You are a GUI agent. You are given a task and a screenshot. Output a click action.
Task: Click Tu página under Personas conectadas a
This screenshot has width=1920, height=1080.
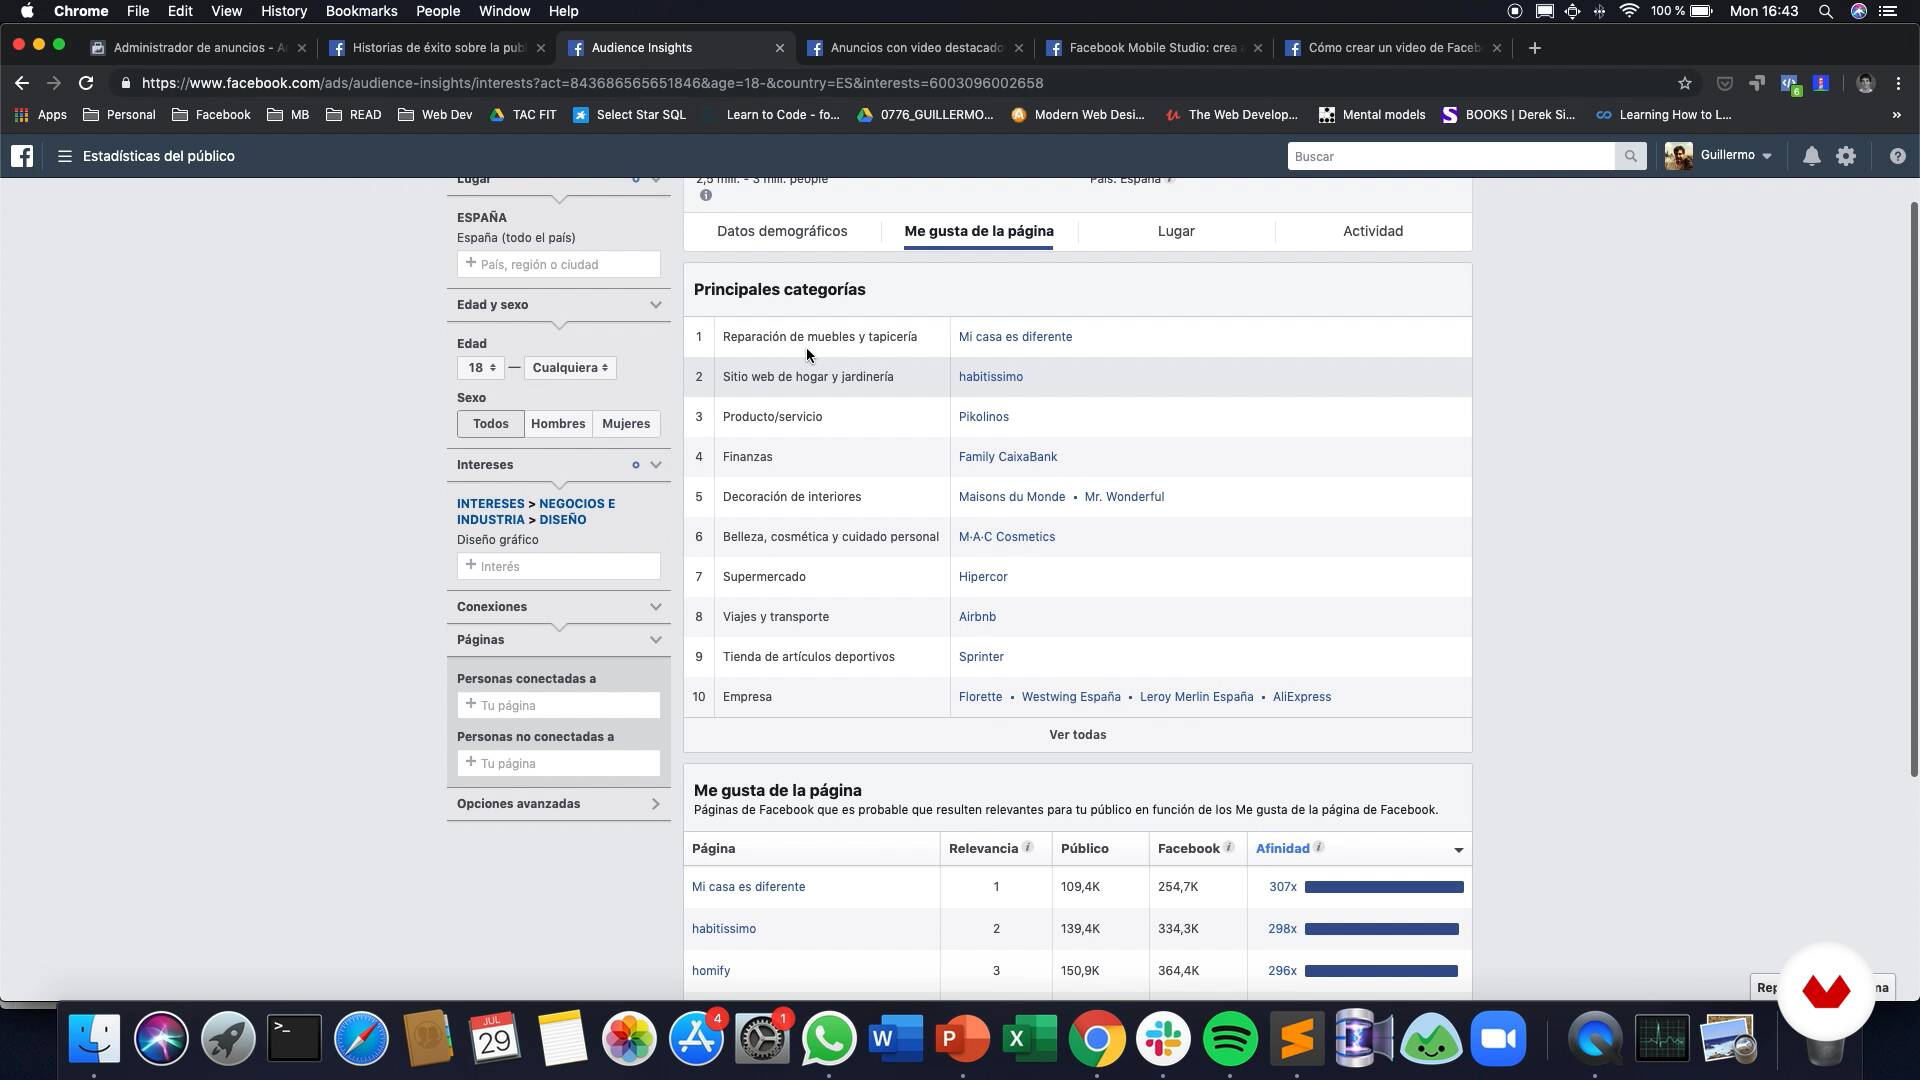click(559, 705)
